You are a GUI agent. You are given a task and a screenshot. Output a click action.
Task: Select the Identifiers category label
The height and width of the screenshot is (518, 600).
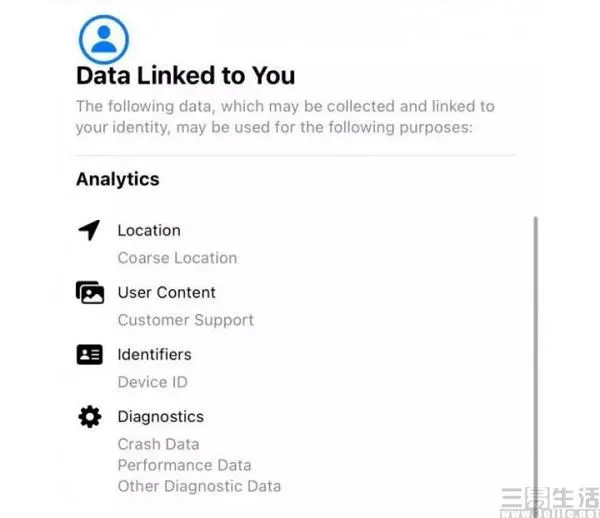(154, 354)
